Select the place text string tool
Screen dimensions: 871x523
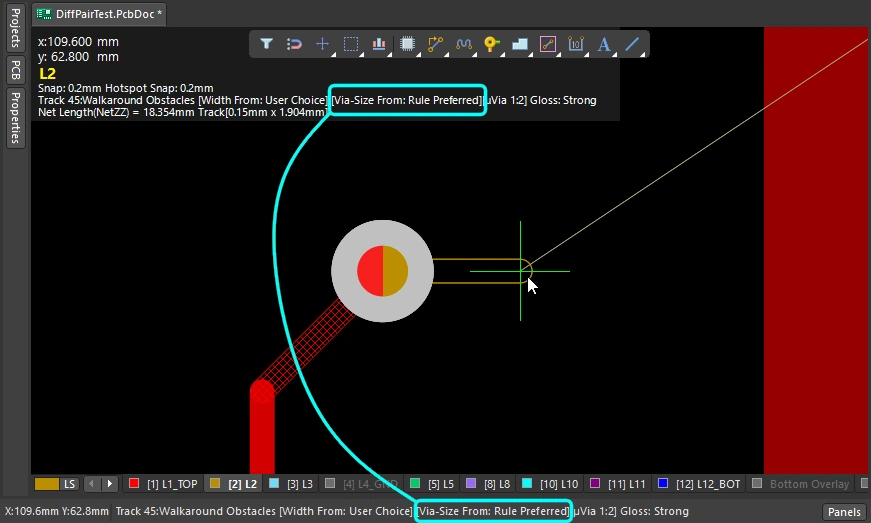click(603, 44)
